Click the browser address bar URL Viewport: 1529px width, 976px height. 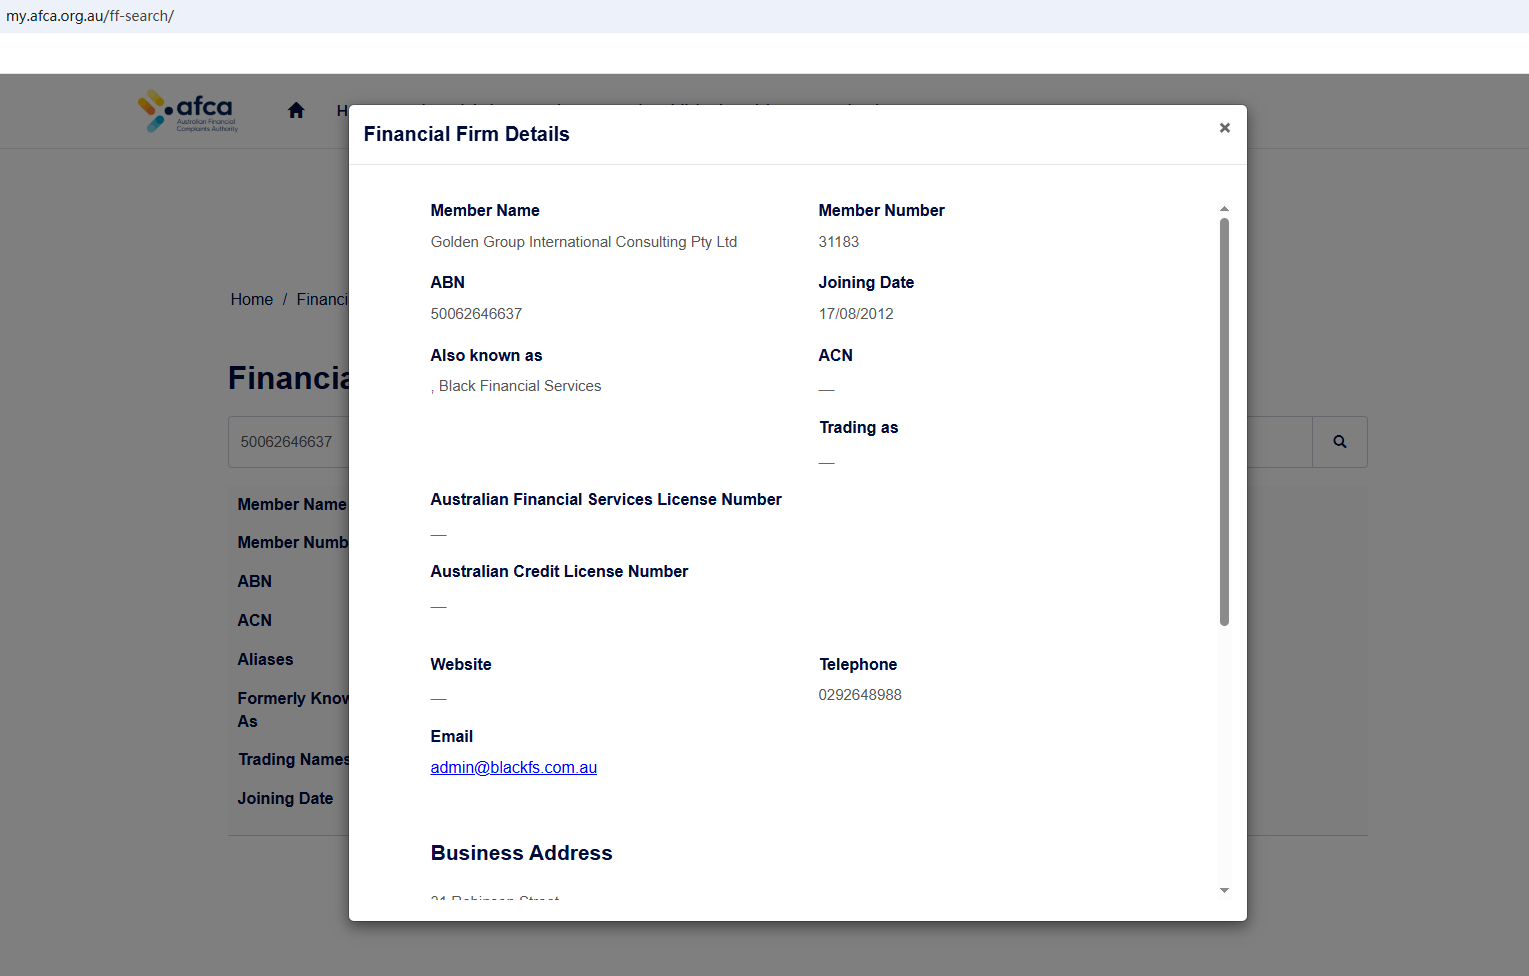[x=90, y=16]
